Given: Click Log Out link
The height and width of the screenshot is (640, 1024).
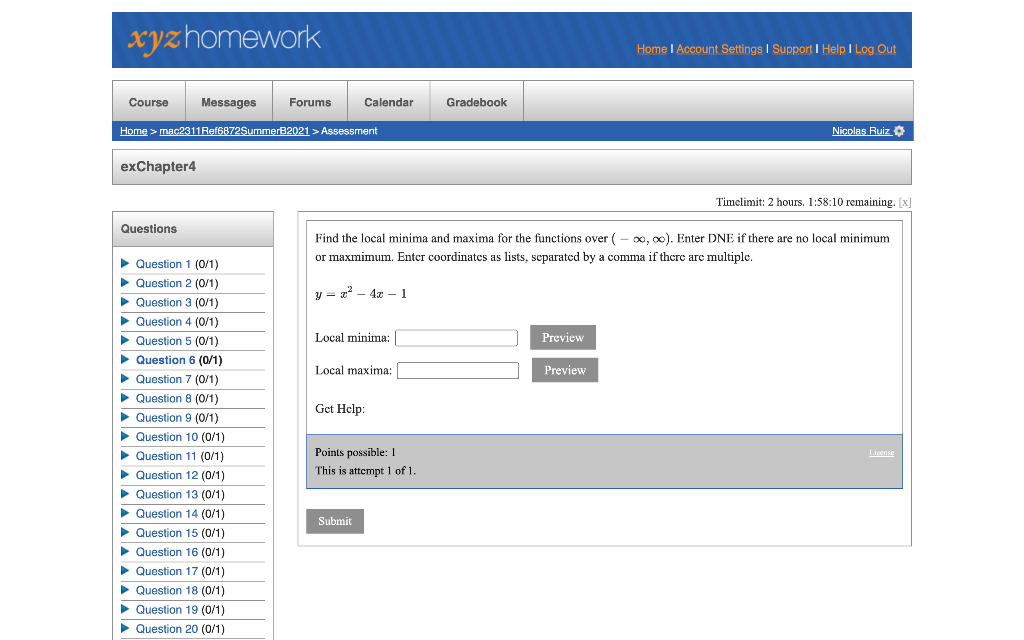Looking at the screenshot, I should tap(876, 49).
